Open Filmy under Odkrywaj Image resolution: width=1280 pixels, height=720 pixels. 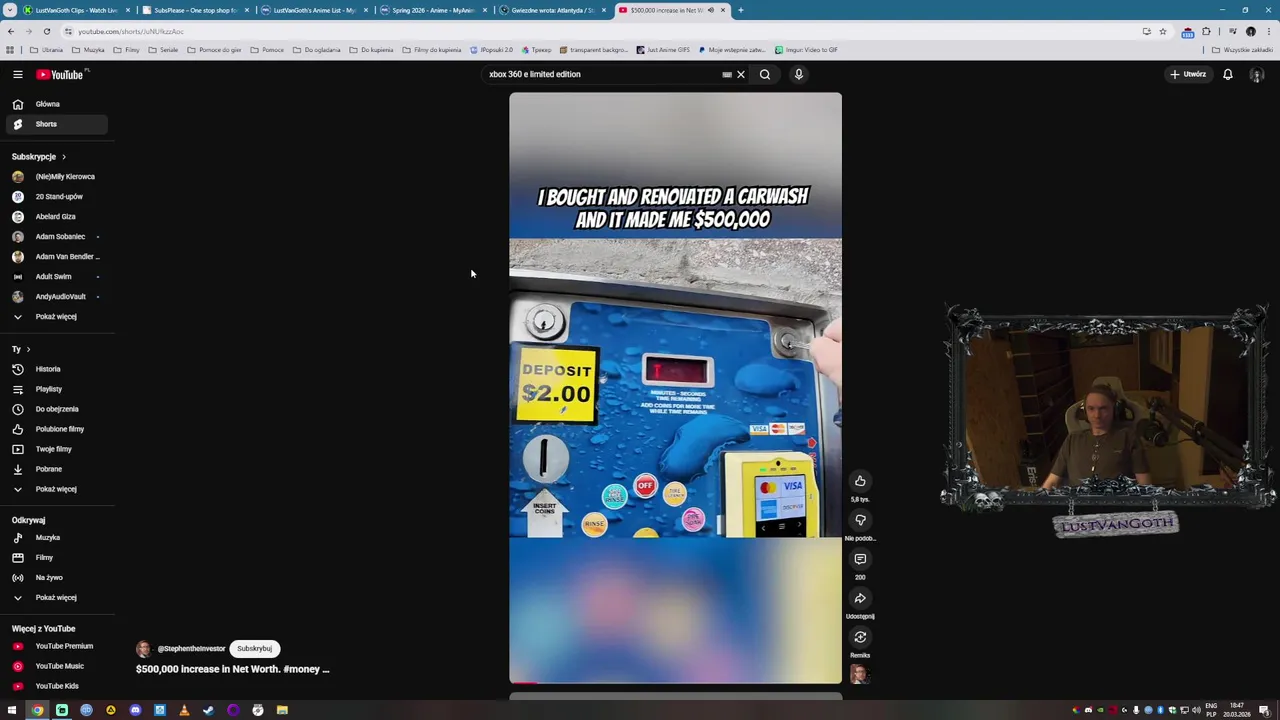point(58,557)
